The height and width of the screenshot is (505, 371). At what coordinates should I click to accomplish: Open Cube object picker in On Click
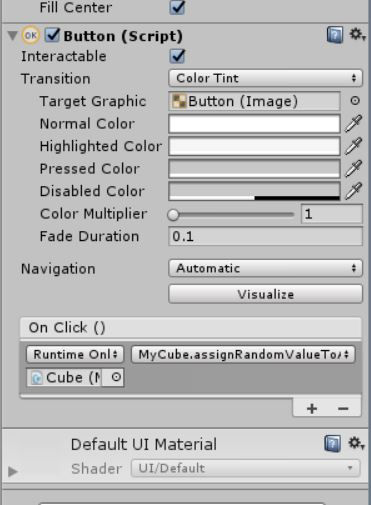tap(116, 377)
